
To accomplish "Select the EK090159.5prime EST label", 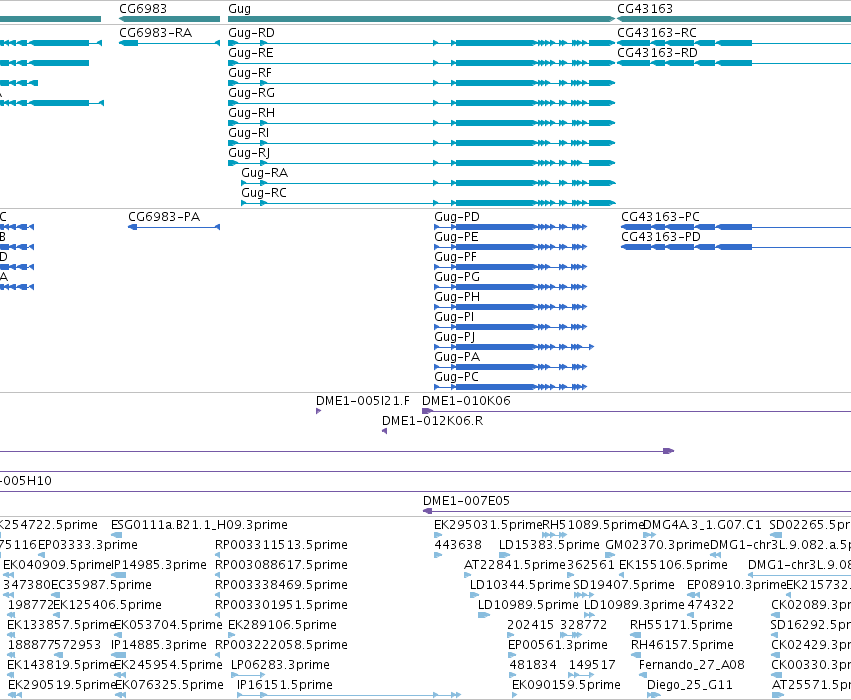I will (566, 685).
